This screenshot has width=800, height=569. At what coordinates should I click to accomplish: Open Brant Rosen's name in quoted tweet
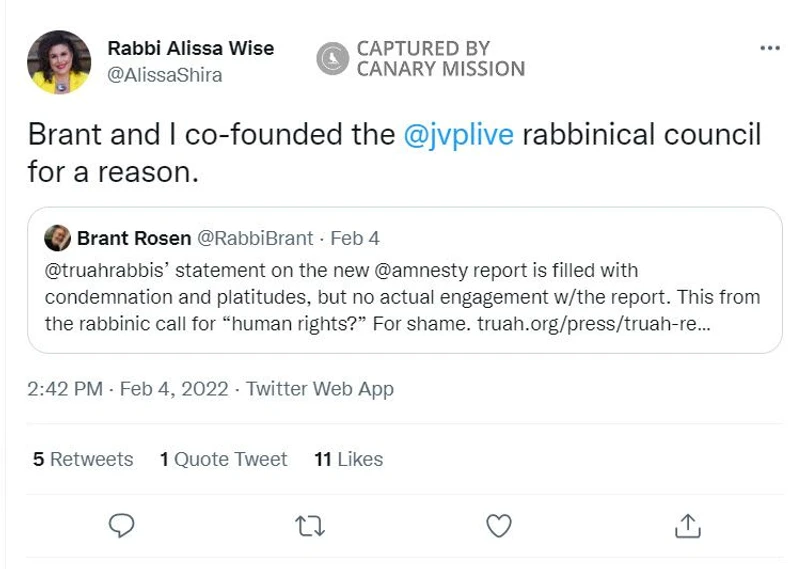point(133,238)
